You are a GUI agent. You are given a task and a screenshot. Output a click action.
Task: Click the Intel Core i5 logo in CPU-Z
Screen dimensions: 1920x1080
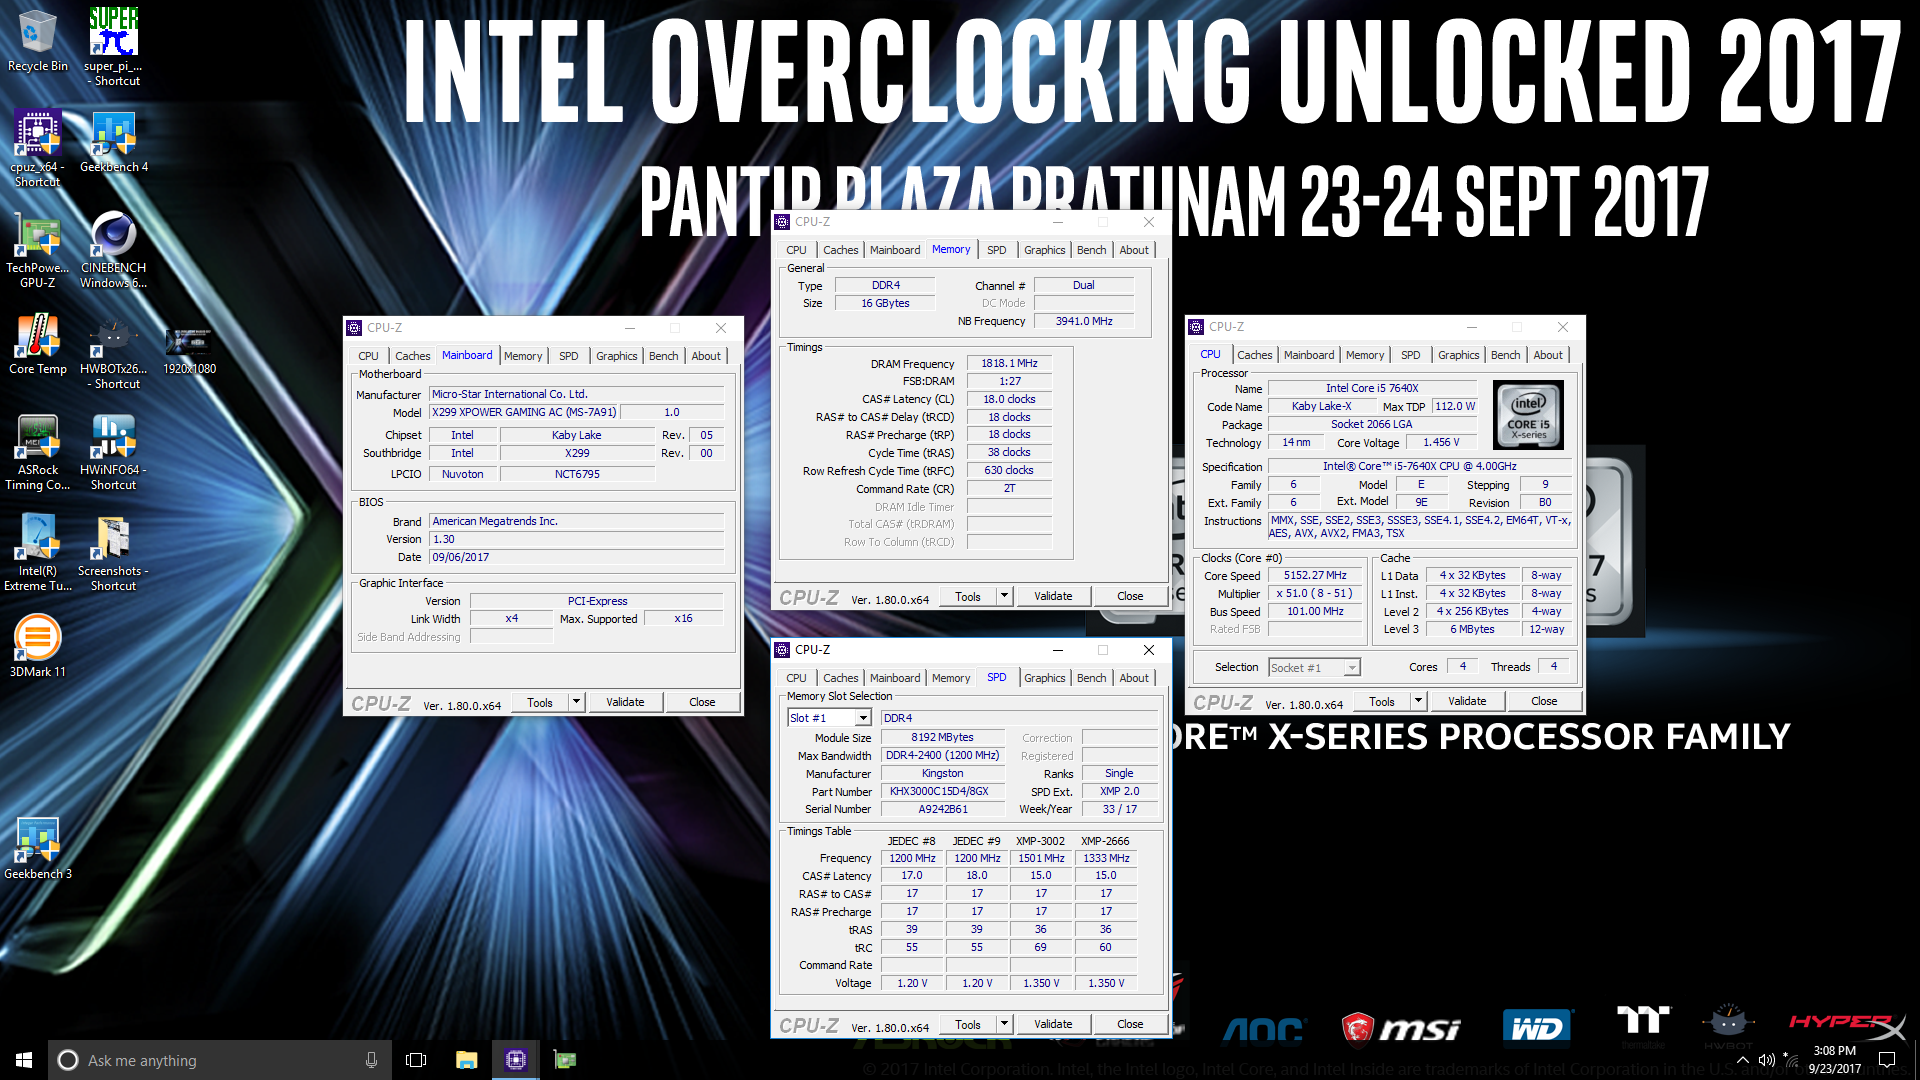tap(1528, 415)
